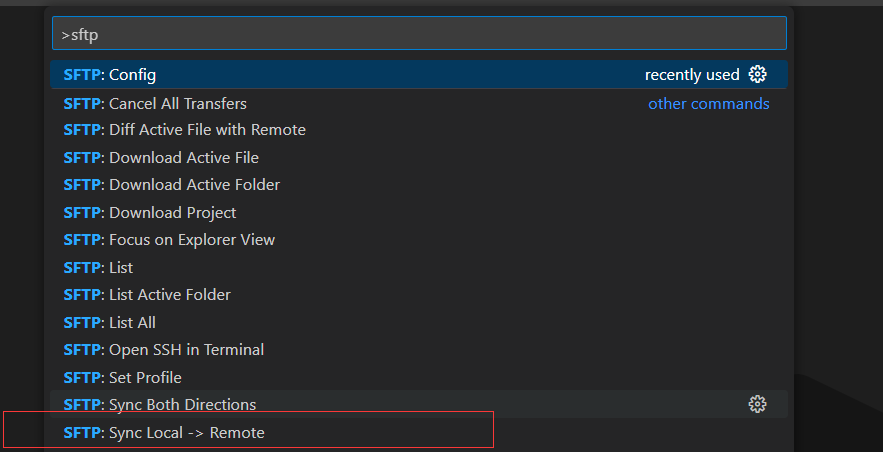This screenshot has height=452, width=883.
Task: Click the 'other commands' label
Action: coord(708,104)
